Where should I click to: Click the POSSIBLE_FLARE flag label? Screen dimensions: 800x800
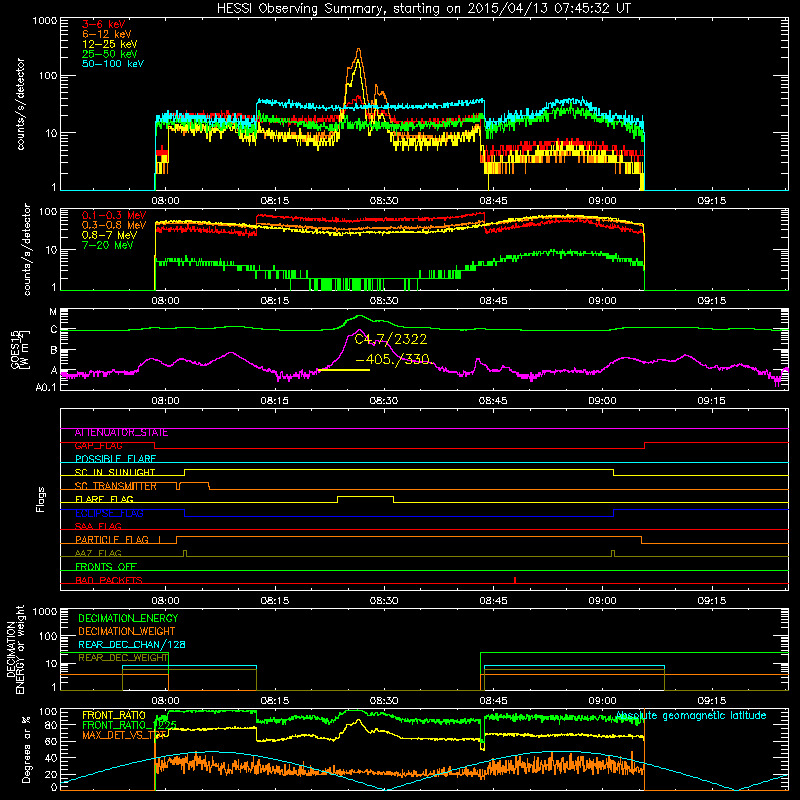pyautogui.click(x=115, y=459)
